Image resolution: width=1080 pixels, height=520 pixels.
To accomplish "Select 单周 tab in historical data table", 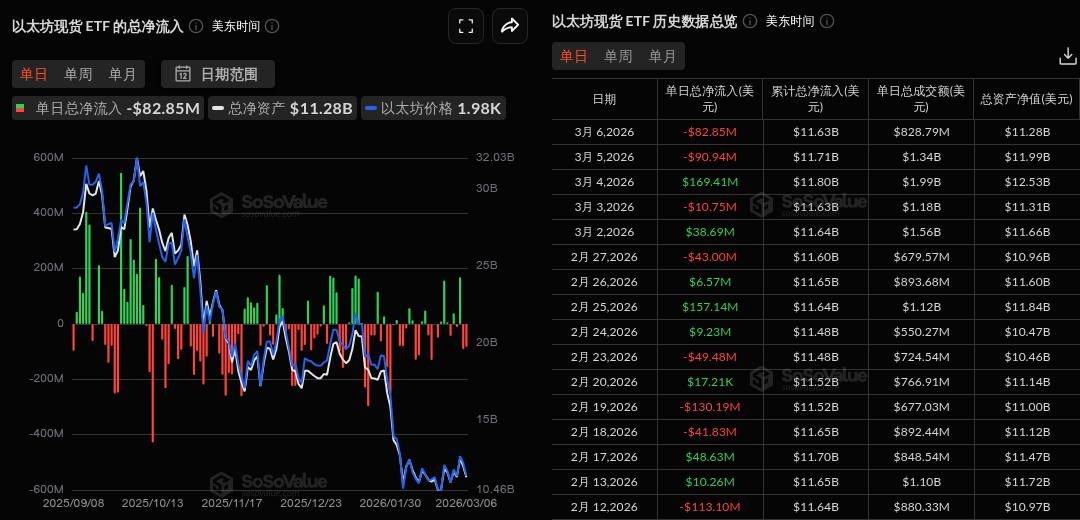I will pos(618,56).
